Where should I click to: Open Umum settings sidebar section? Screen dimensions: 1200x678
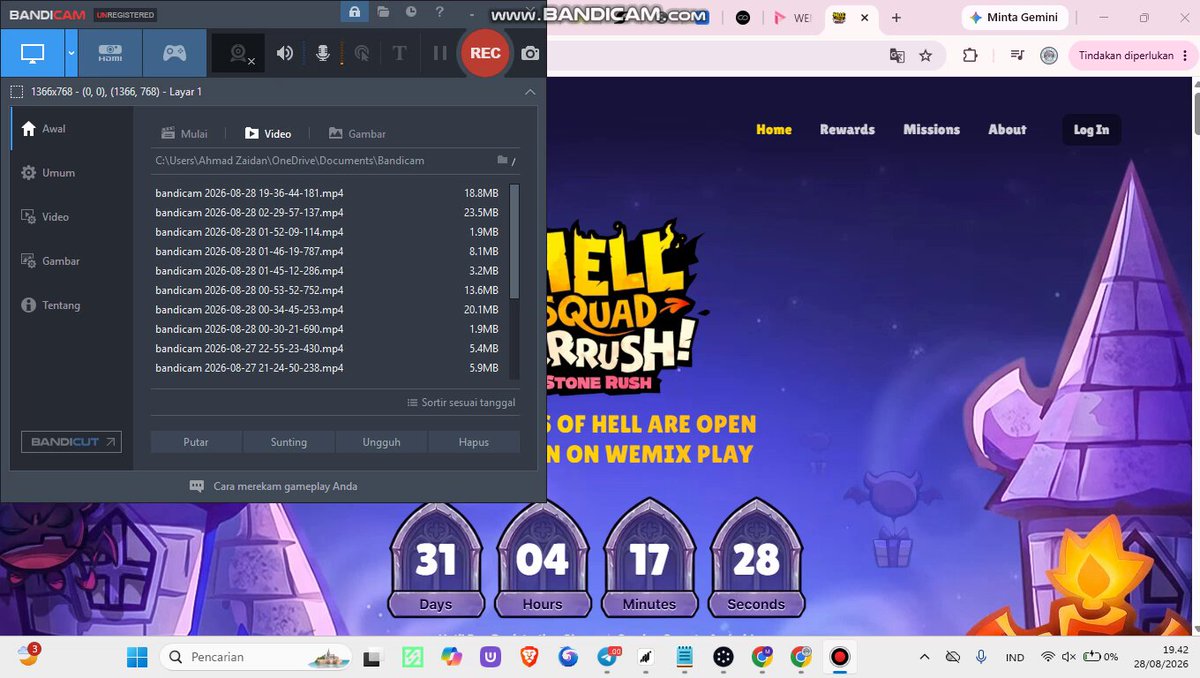tap(71, 173)
